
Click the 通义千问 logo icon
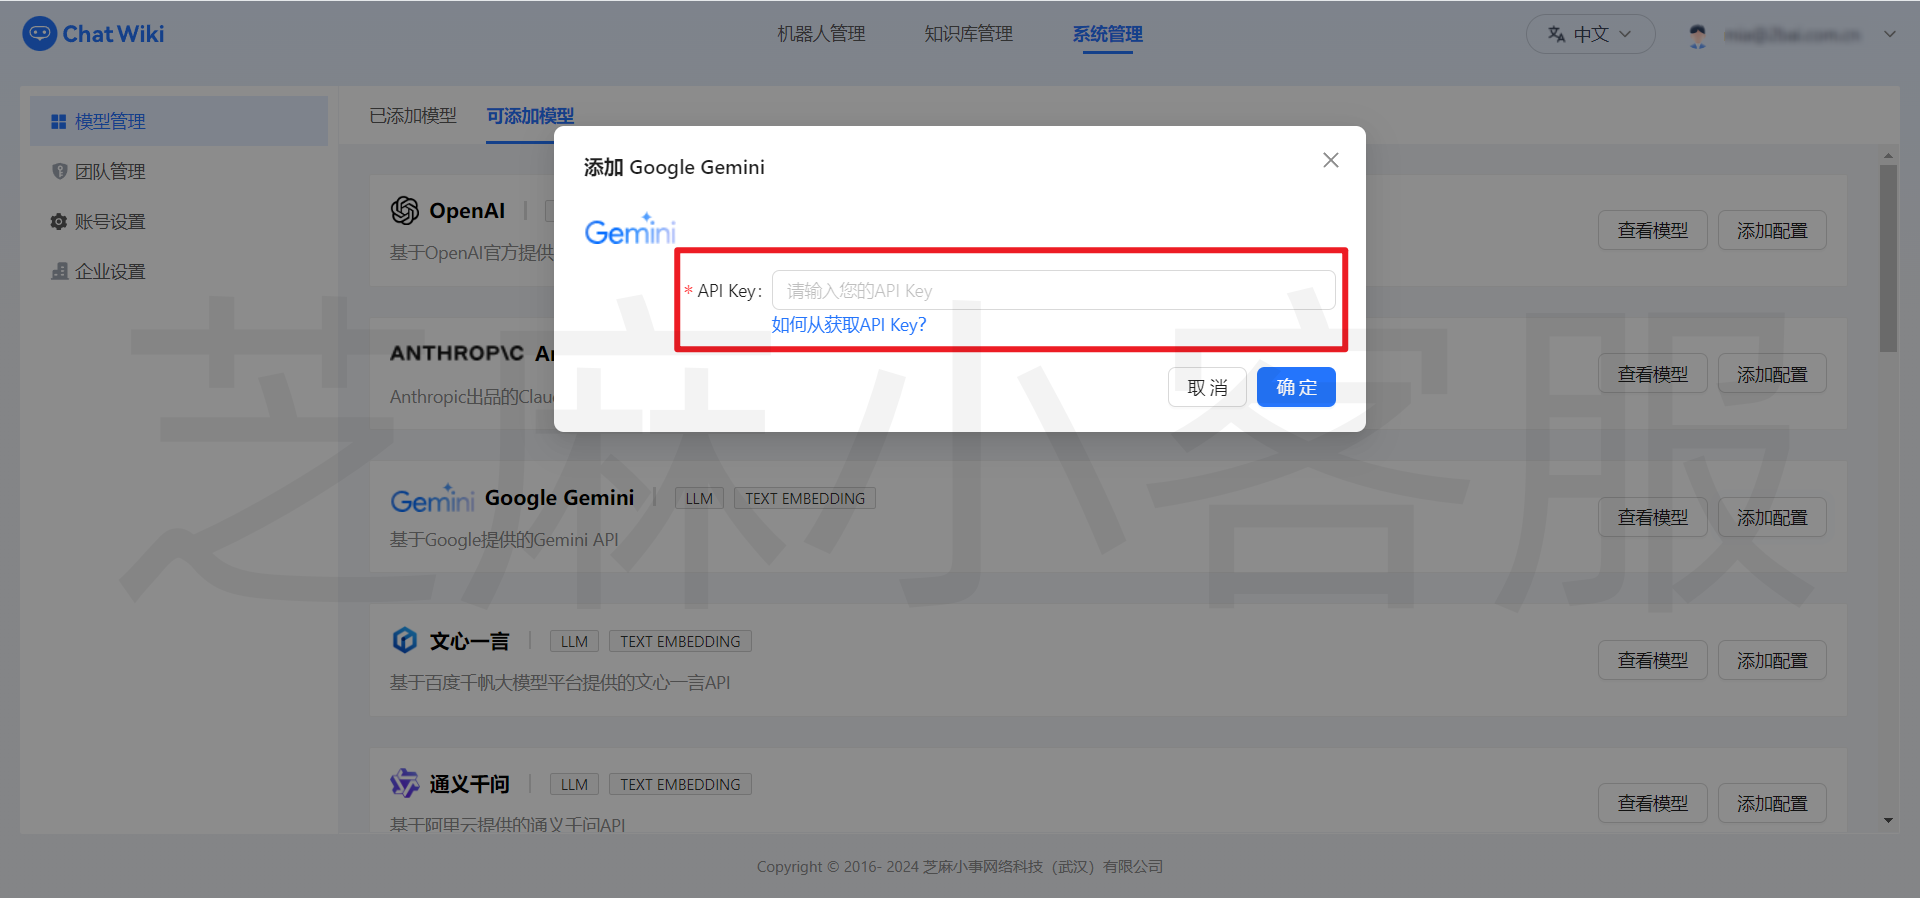(405, 783)
